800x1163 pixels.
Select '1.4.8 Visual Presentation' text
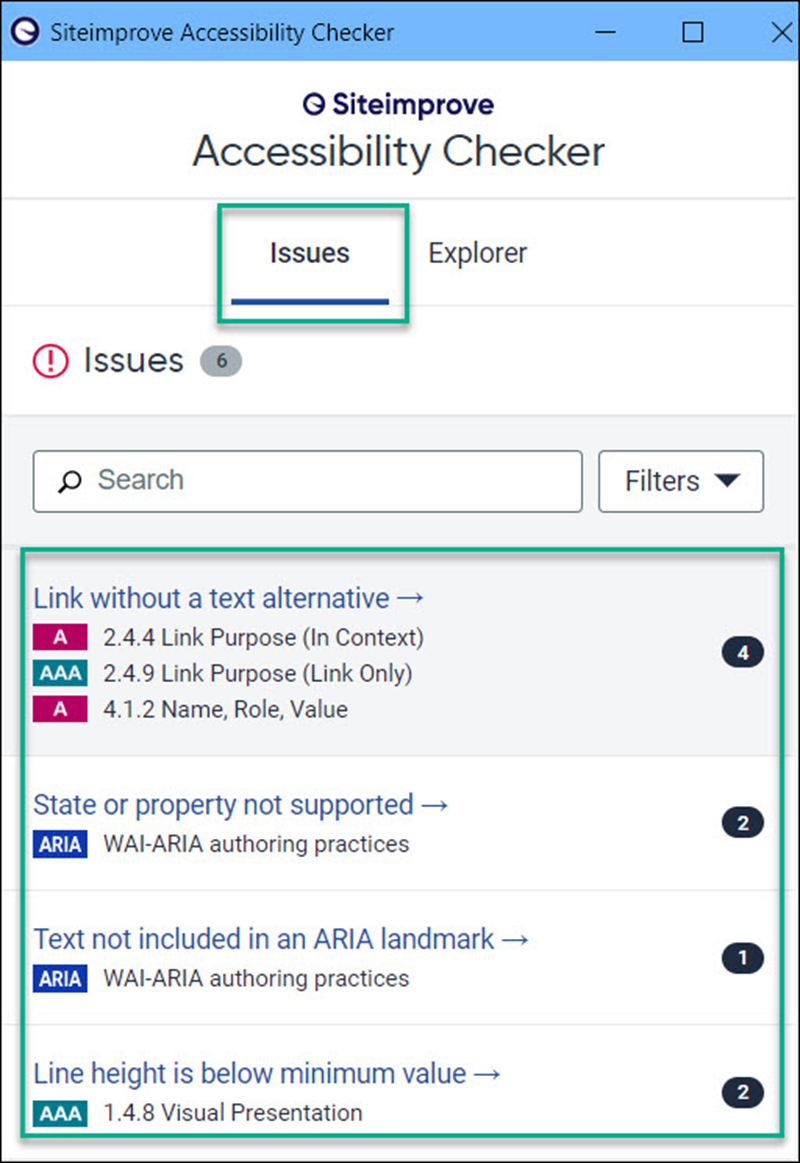(233, 1113)
